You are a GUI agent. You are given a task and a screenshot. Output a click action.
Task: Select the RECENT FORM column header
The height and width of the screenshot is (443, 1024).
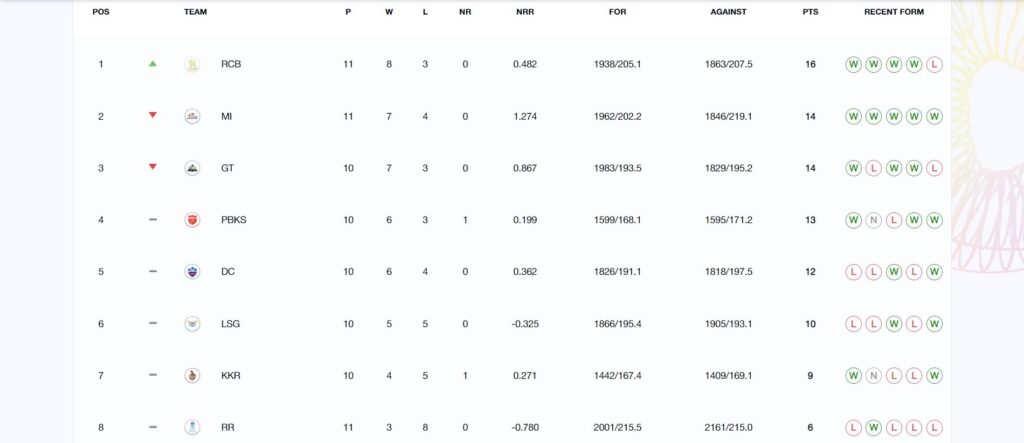click(x=893, y=12)
